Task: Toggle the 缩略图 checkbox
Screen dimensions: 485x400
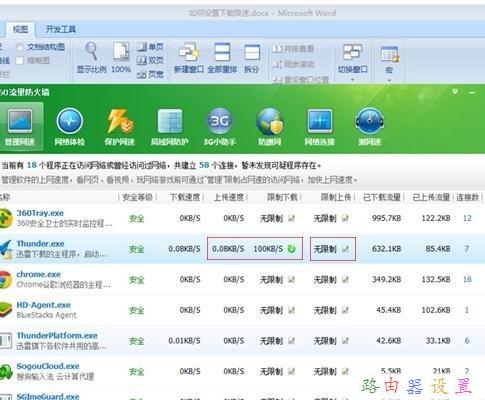Action: click(x=20, y=60)
